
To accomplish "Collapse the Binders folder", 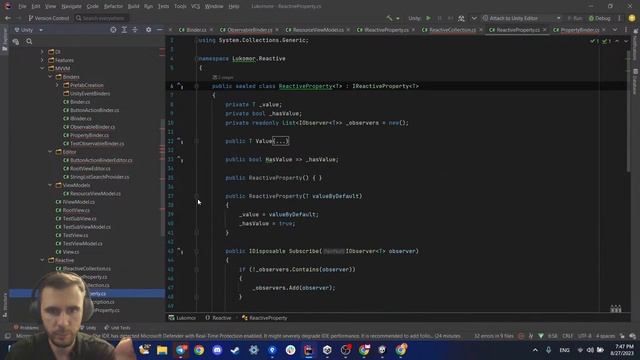I will tap(50, 77).
